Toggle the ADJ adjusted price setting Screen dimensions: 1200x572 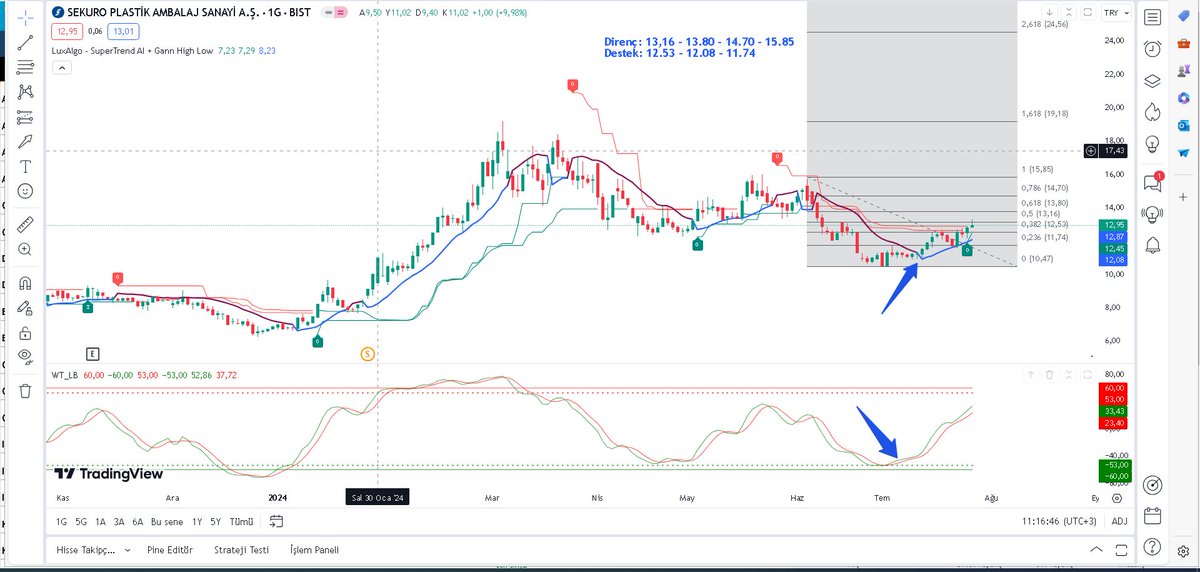(1119, 521)
